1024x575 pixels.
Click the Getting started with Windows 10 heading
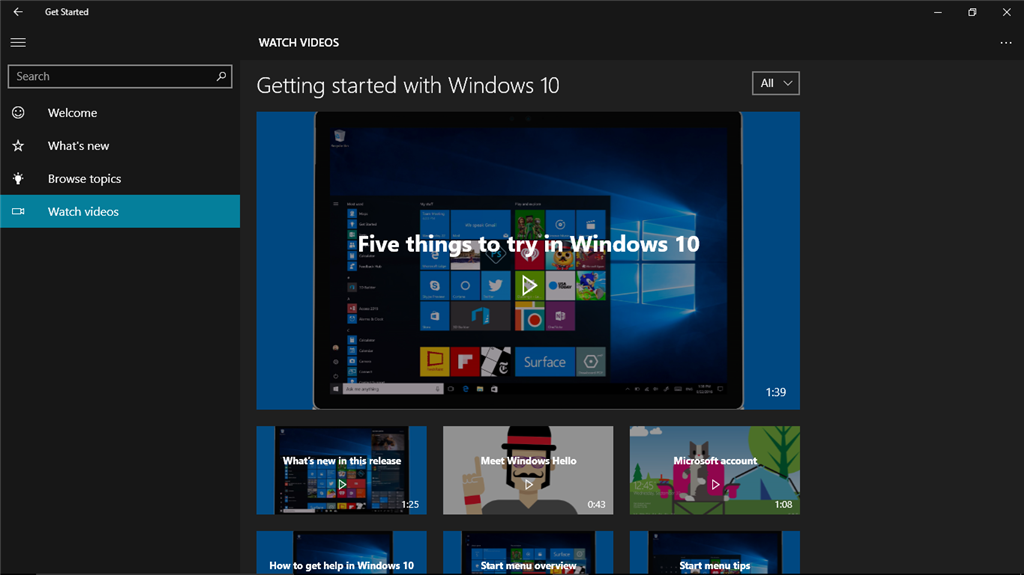point(408,86)
